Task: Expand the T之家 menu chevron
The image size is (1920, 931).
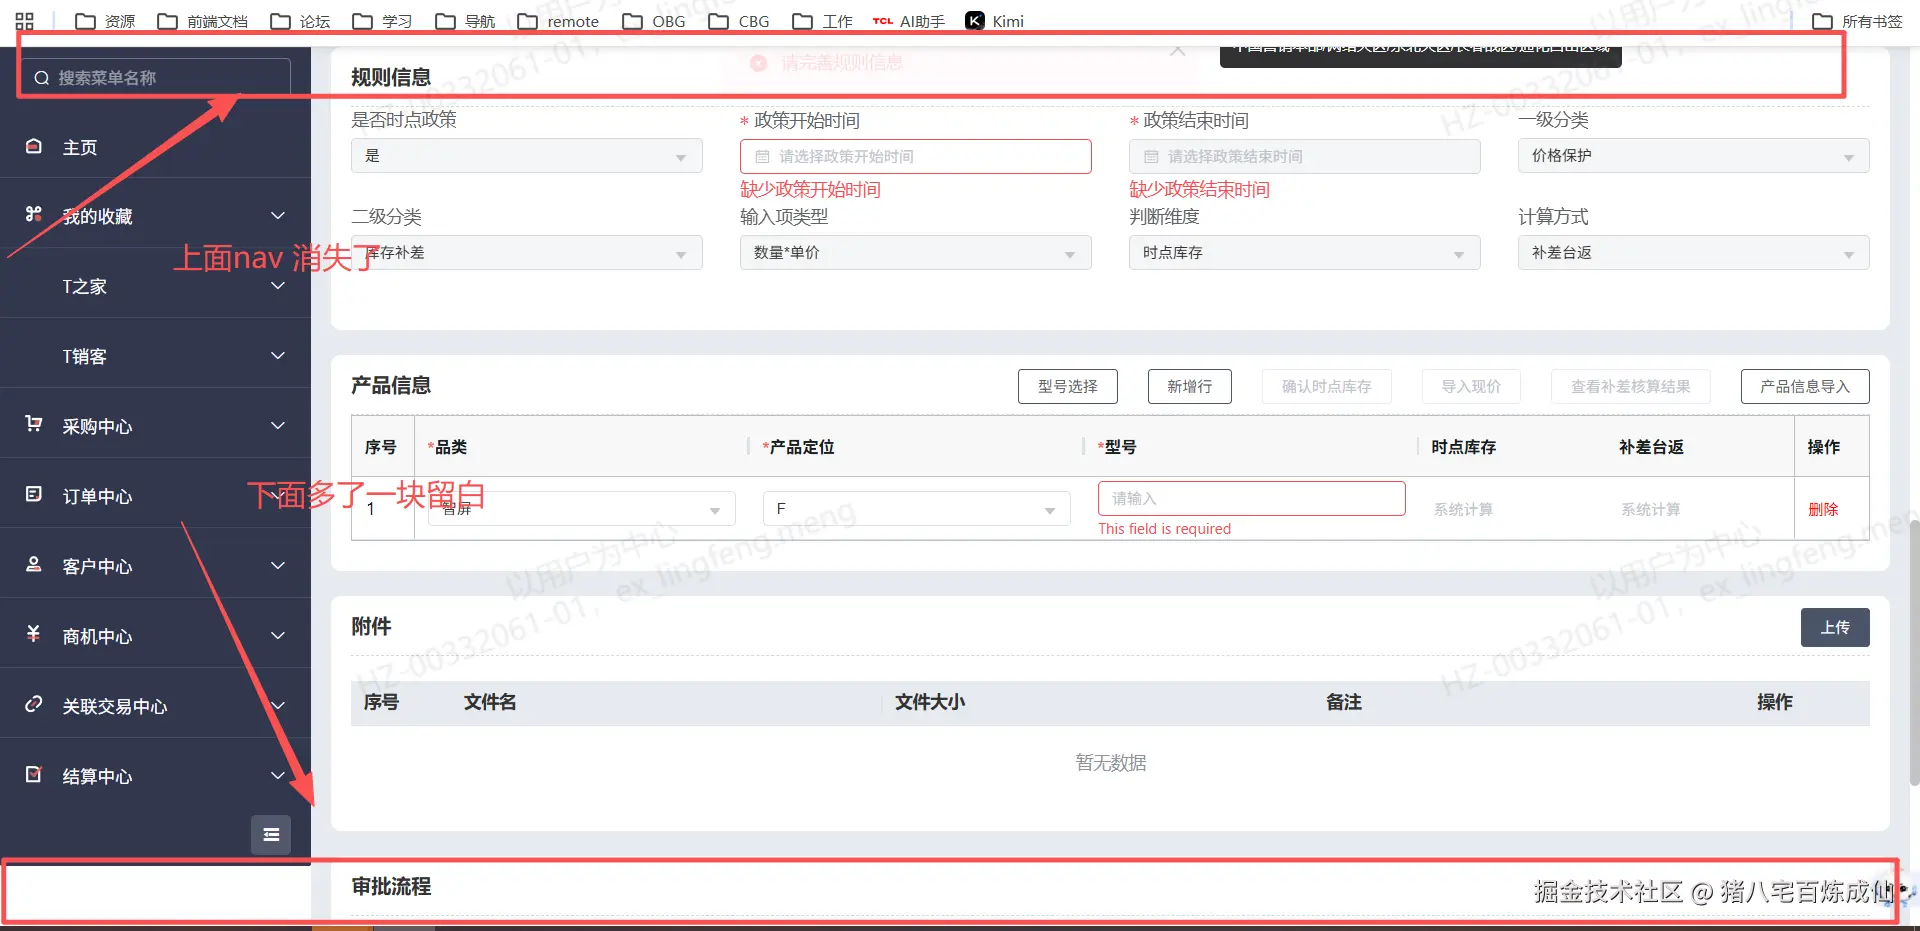Action: pos(278,286)
